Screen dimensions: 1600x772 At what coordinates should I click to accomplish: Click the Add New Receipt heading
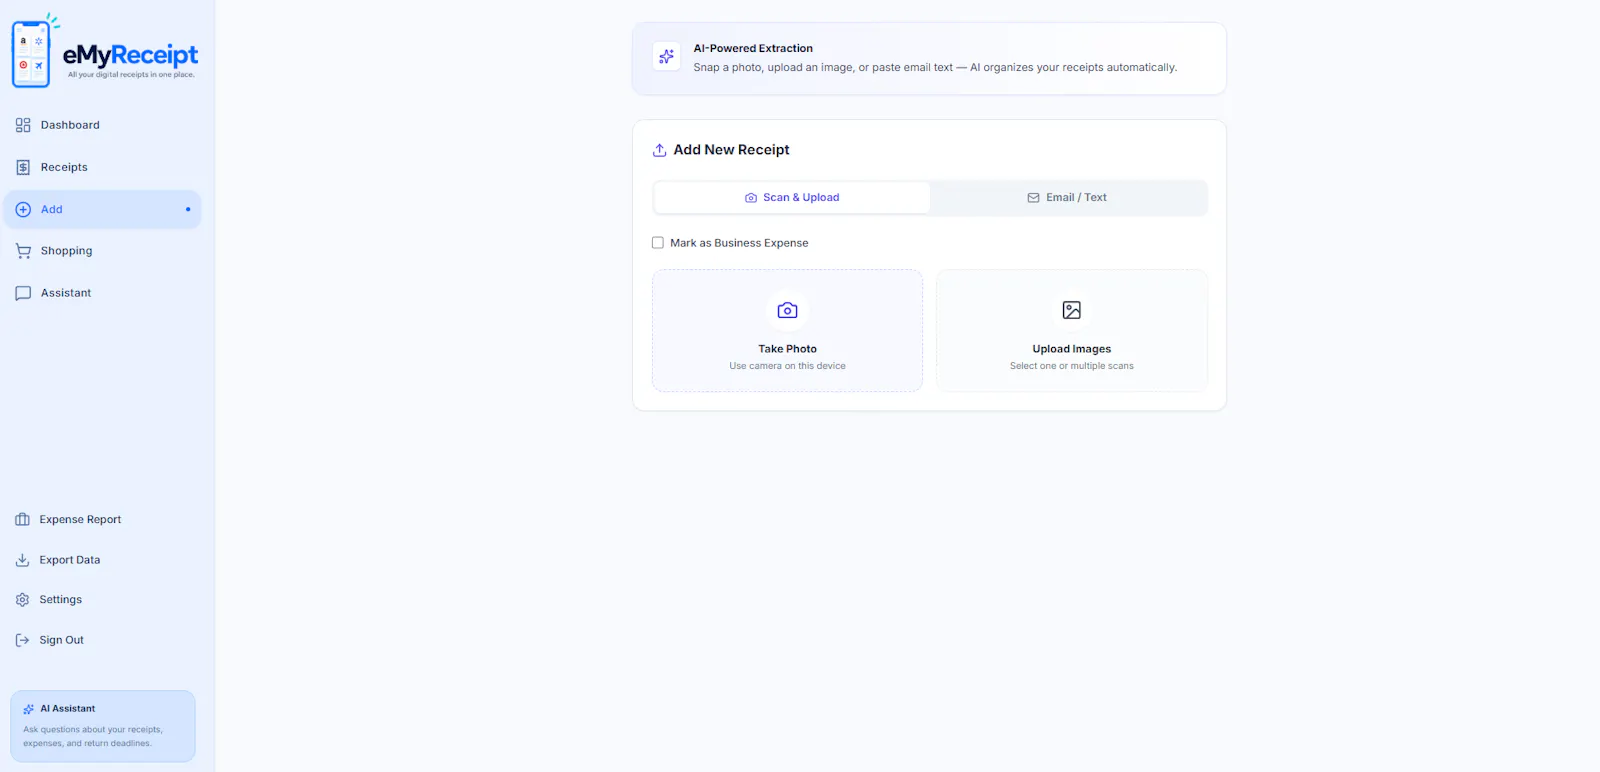(x=732, y=150)
